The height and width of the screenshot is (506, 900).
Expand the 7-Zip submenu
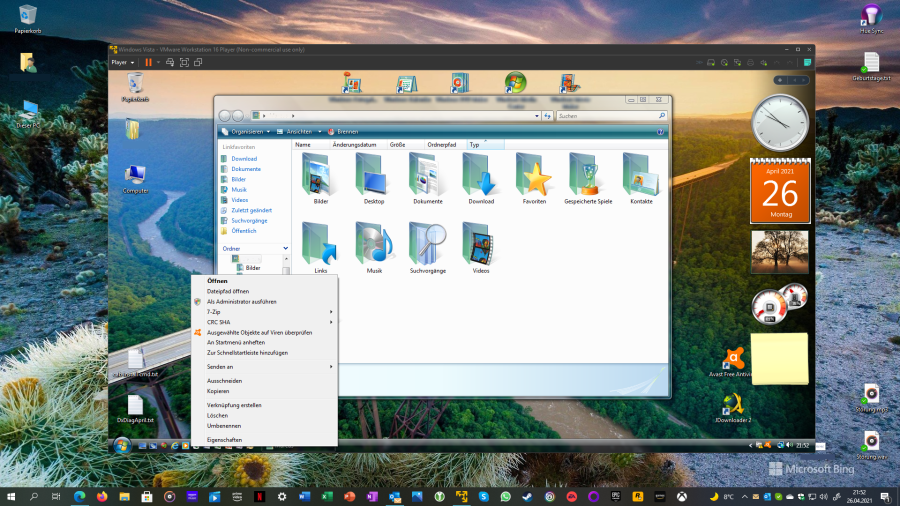tap(264, 312)
